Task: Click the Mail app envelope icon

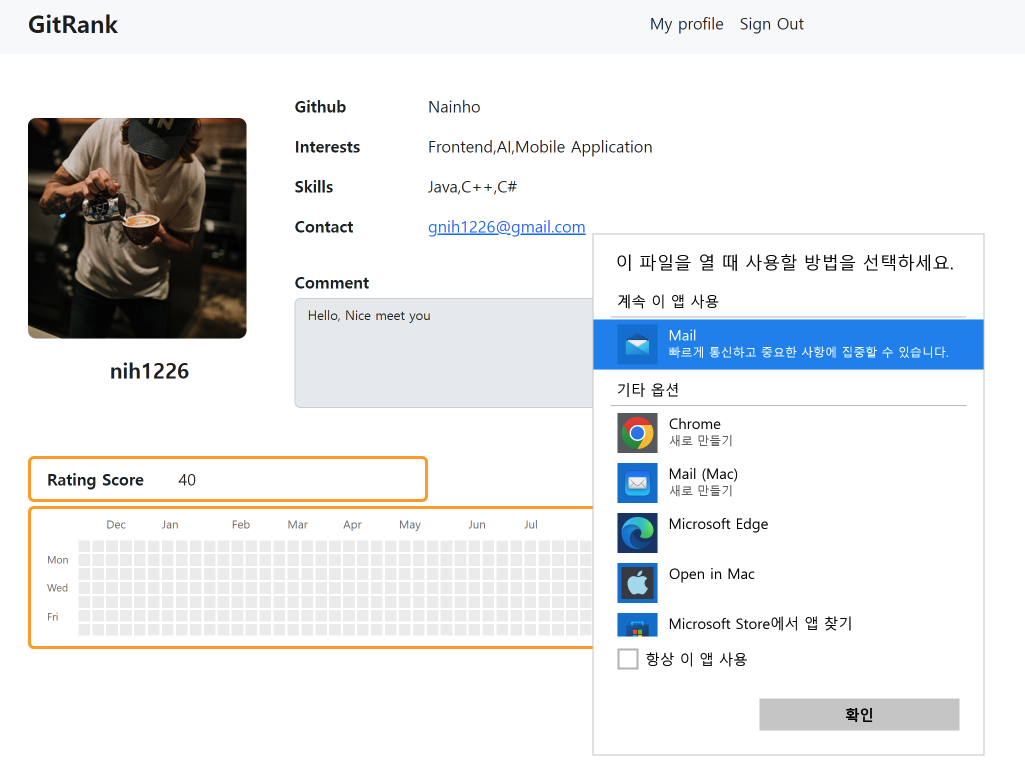Action: click(637, 345)
